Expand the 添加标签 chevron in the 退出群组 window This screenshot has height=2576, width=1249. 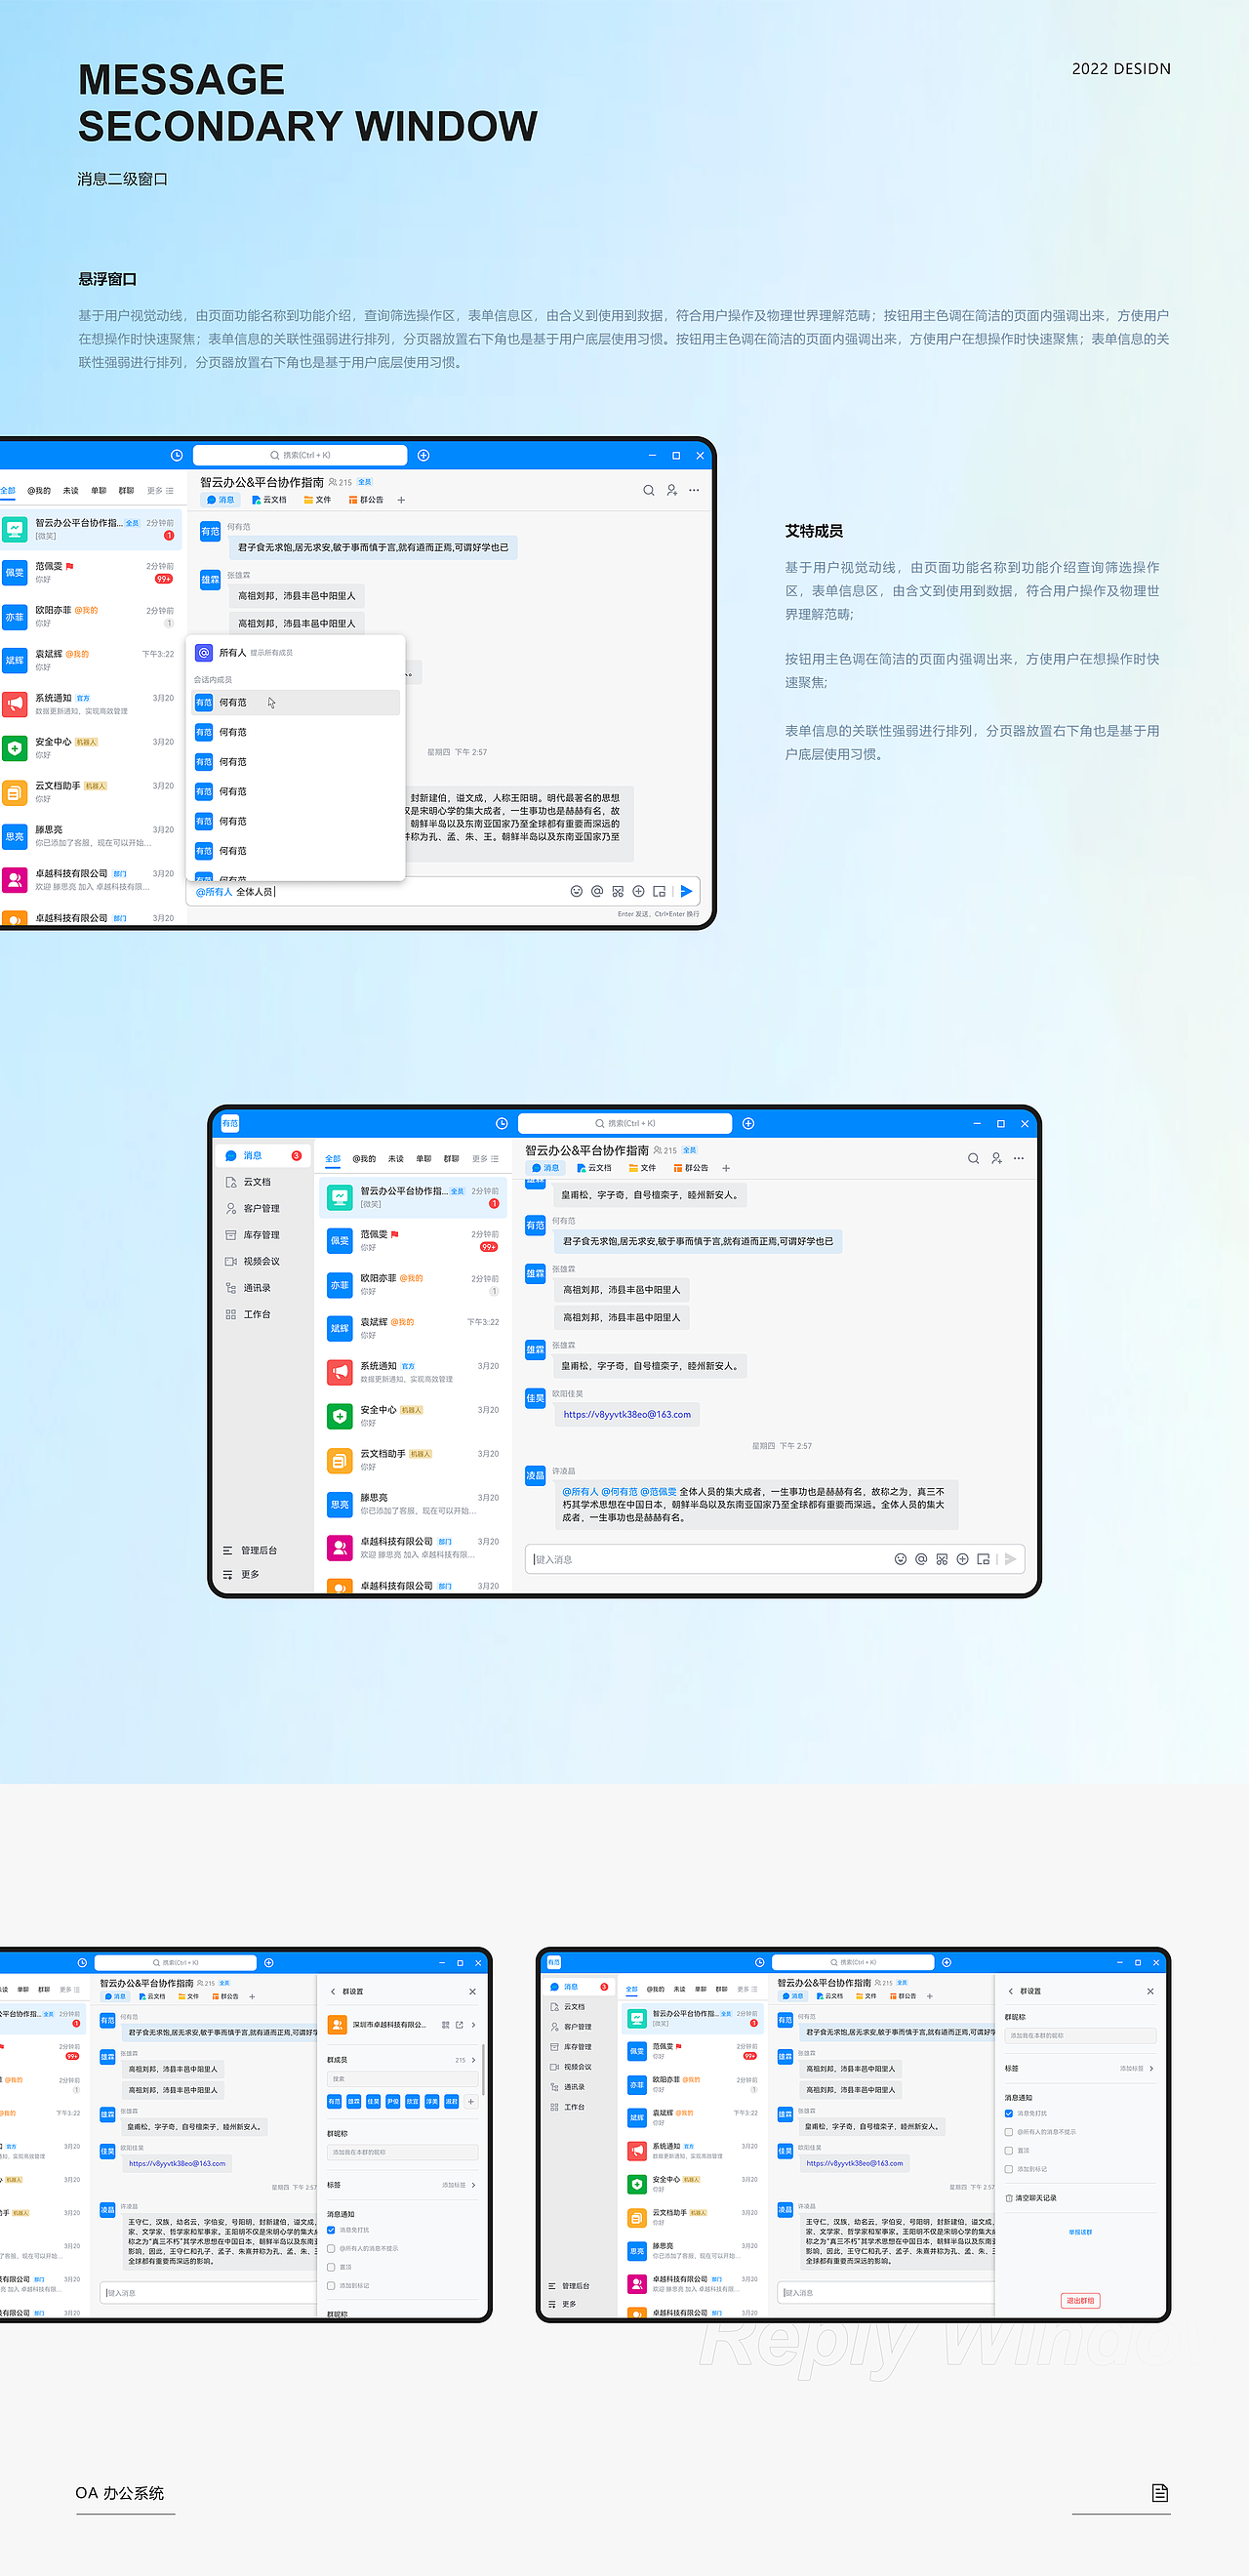(x=1151, y=2068)
